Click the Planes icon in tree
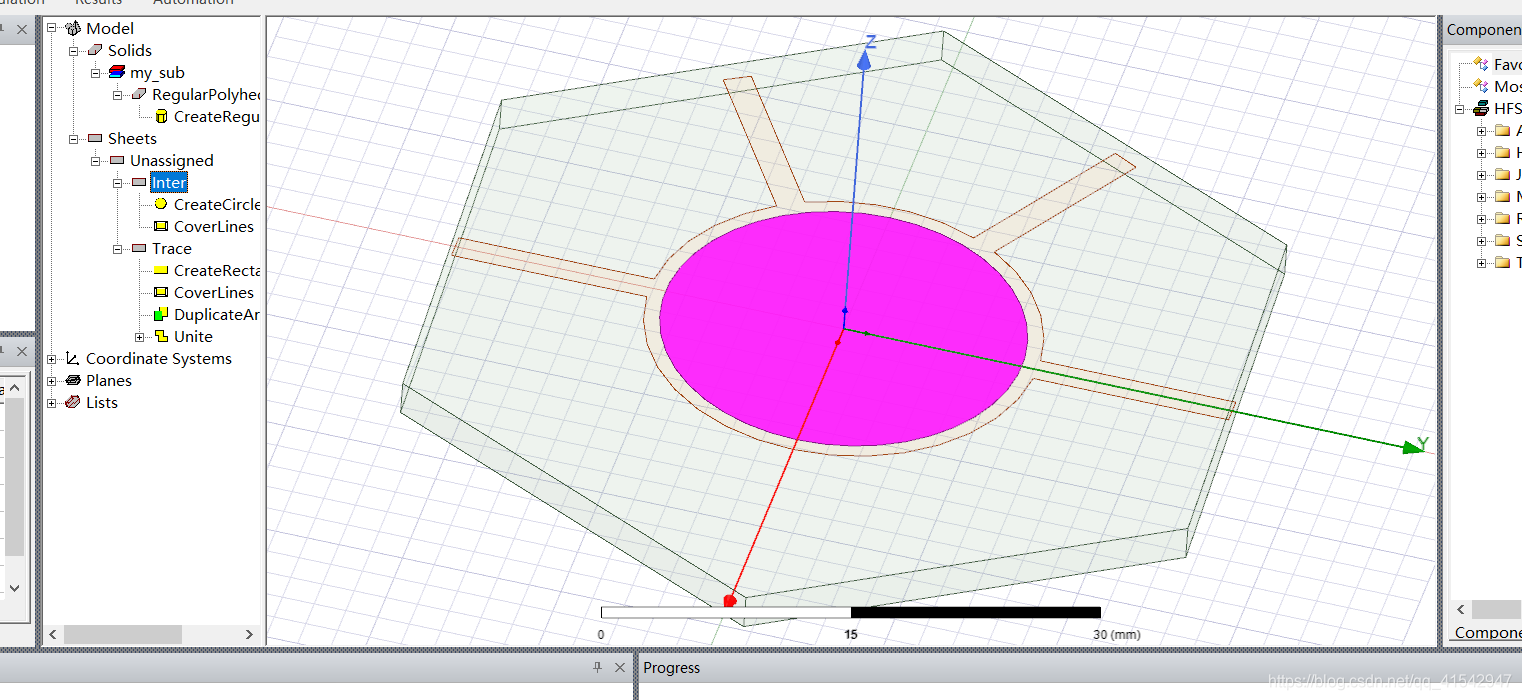Viewport: 1522px width, 700px height. (x=73, y=380)
